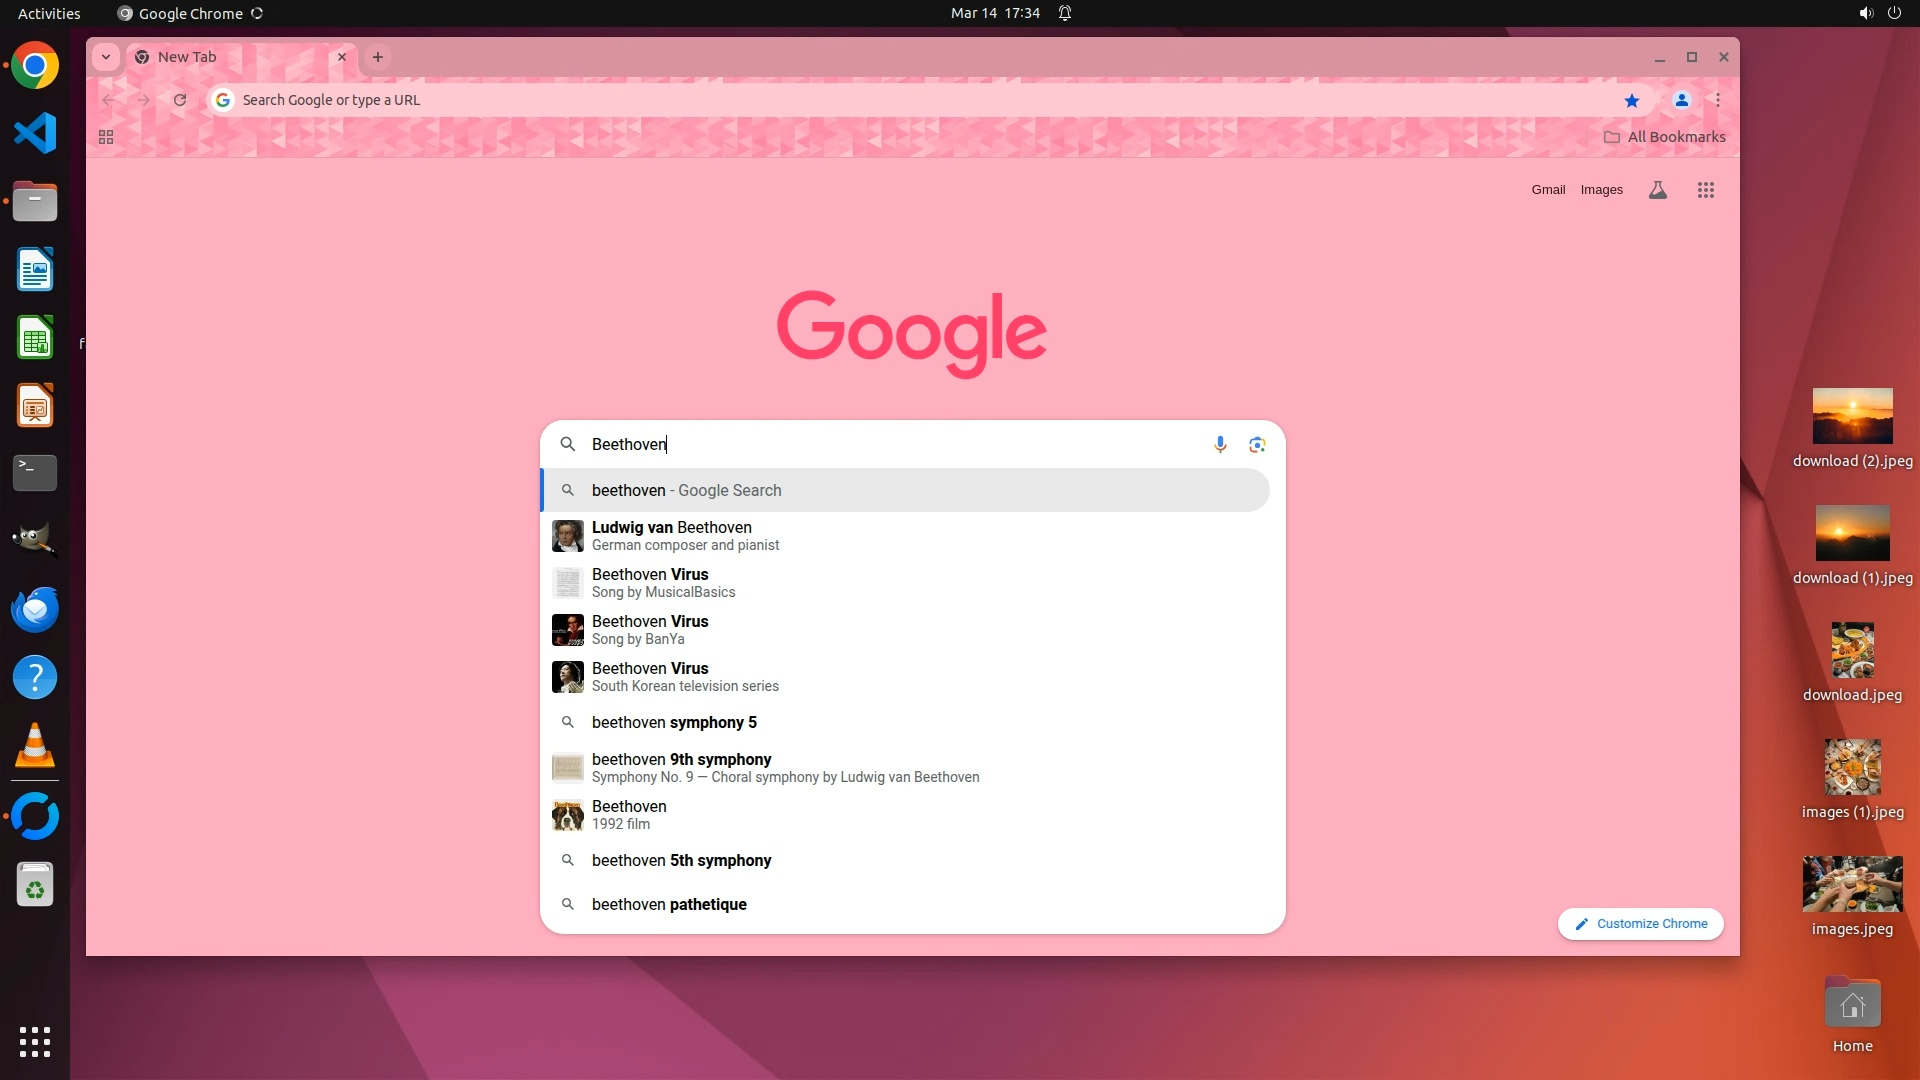
Task: Open the Google apps grid
Action: pos(1706,190)
